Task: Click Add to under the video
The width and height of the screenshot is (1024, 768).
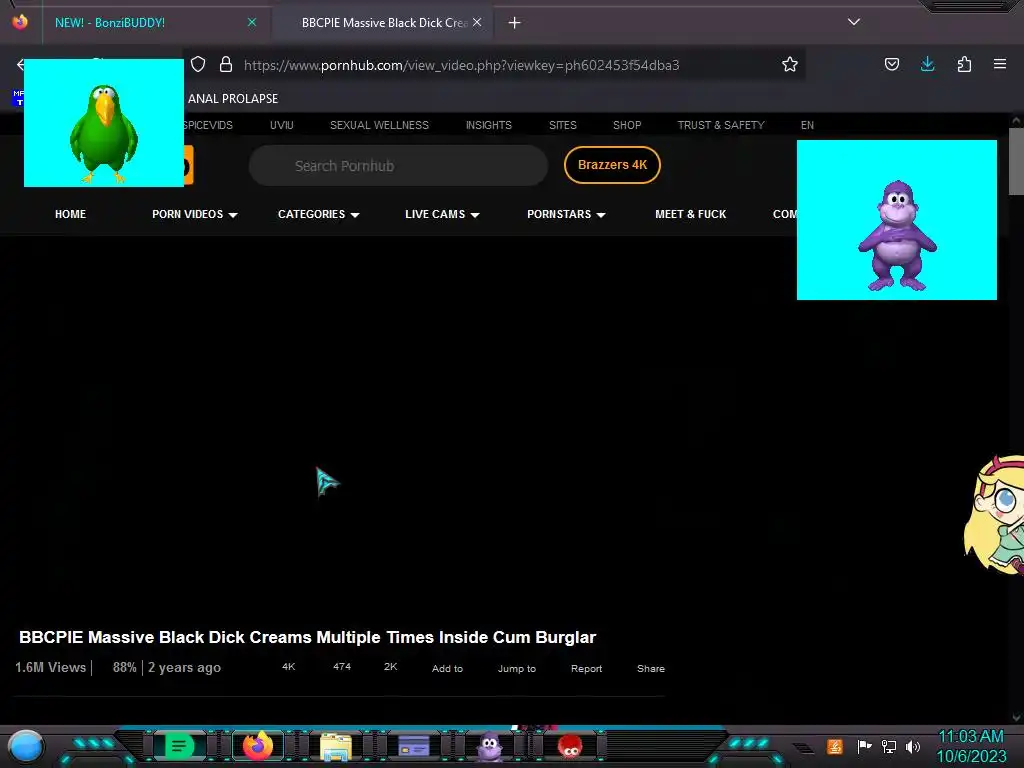Action: tap(447, 669)
